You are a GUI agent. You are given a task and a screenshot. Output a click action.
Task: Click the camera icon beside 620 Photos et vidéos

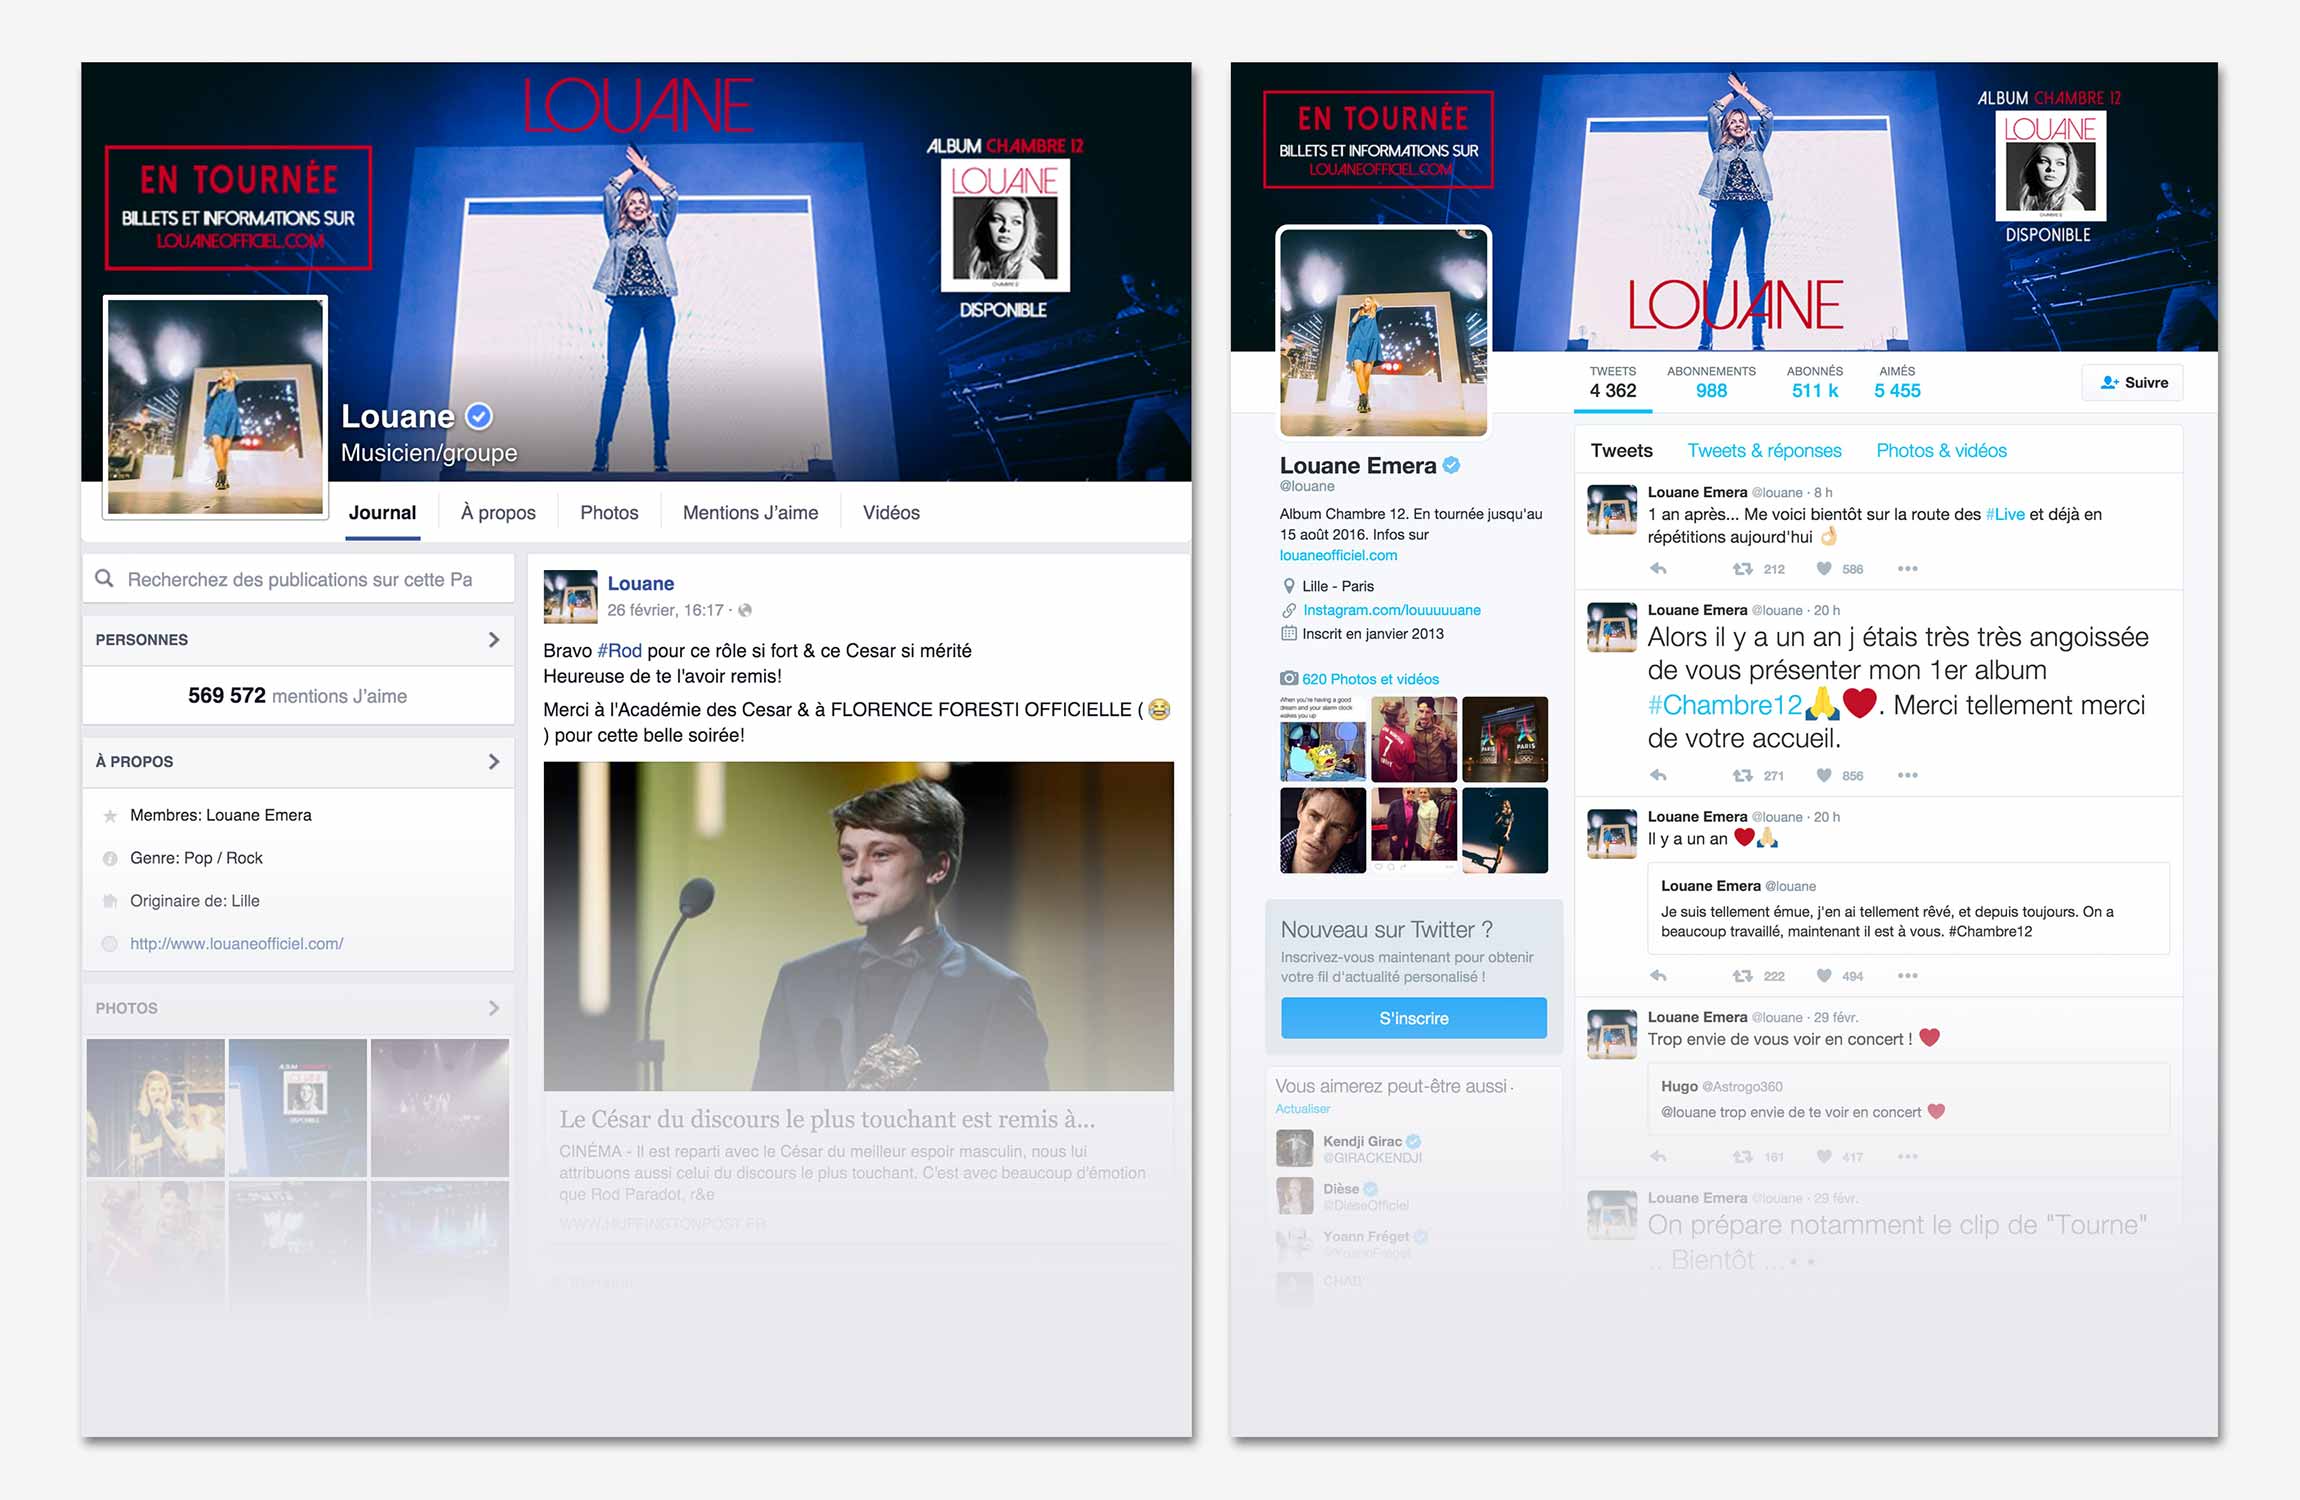tap(1289, 679)
